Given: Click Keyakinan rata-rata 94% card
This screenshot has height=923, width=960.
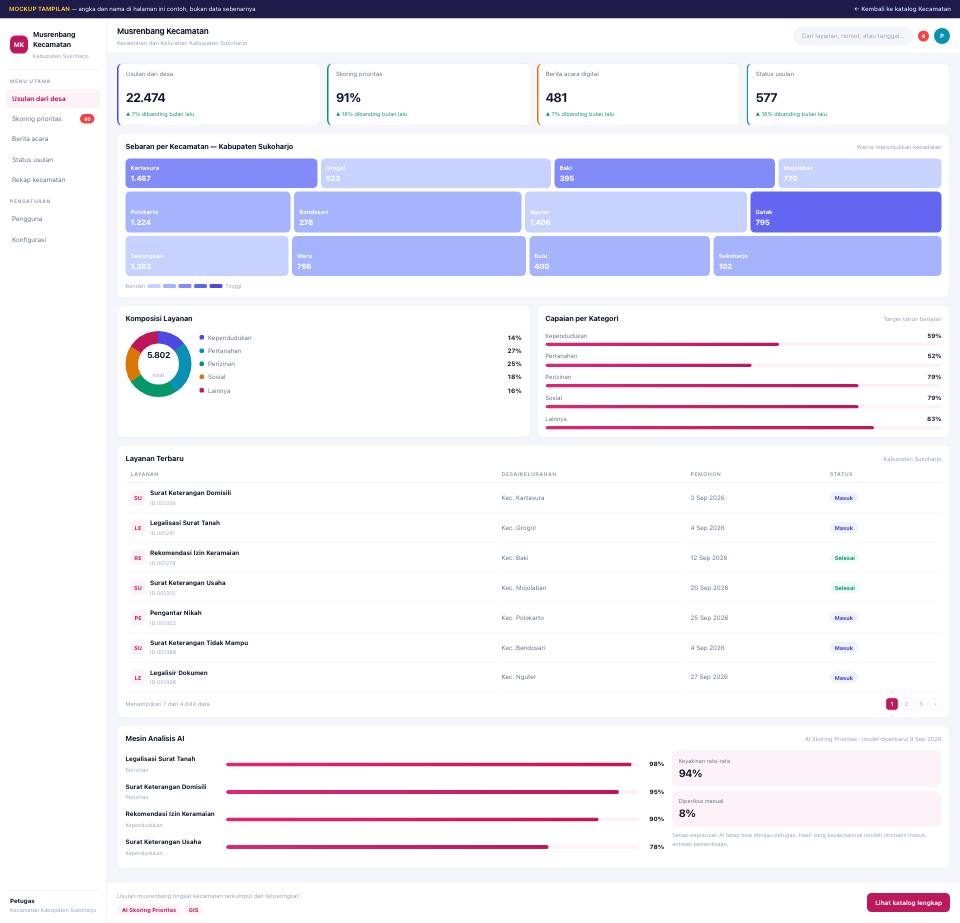Looking at the screenshot, I should click(x=806, y=768).
